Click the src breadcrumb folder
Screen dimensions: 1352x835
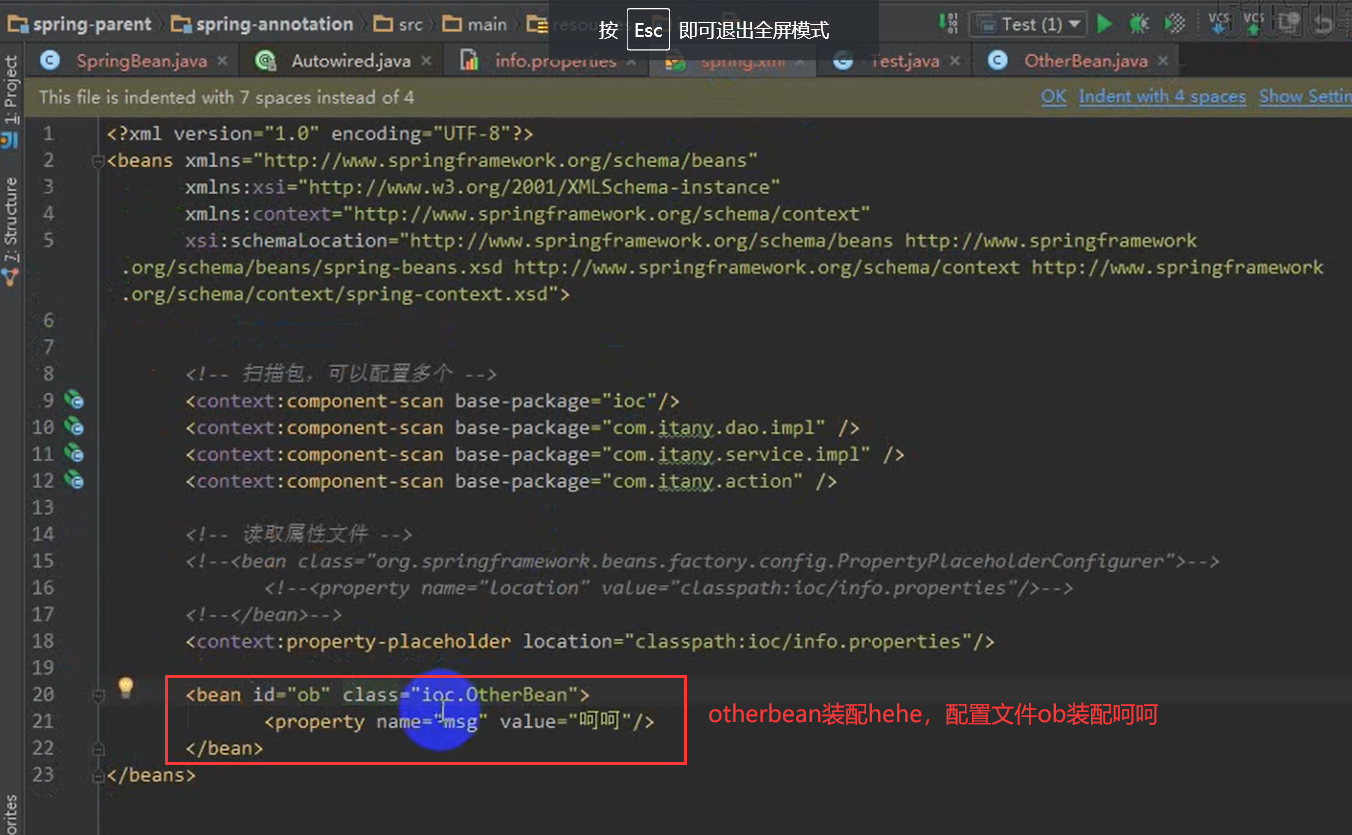398,24
